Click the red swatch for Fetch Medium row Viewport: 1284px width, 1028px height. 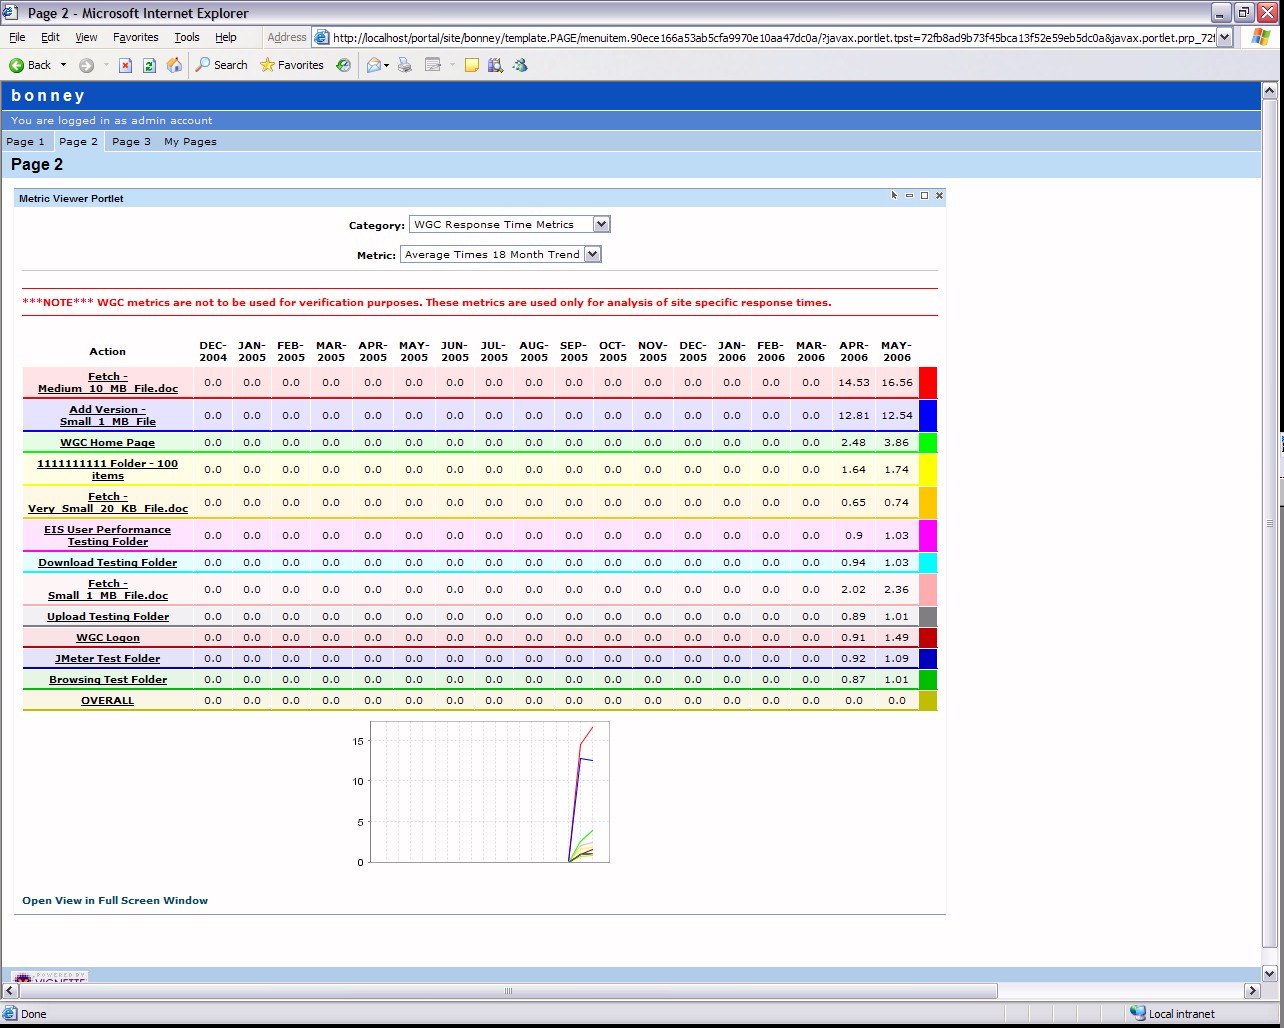[x=928, y=383]
